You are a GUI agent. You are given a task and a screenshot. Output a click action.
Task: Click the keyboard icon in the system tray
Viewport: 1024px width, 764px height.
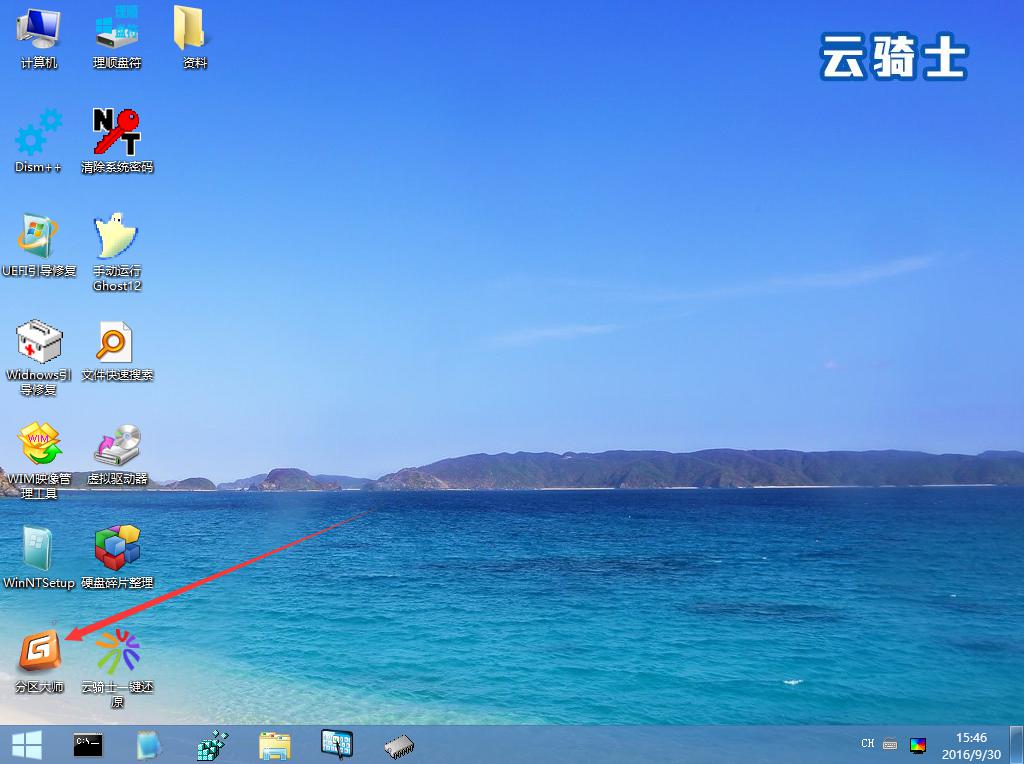pyautogui.click(x=889, y=744)
